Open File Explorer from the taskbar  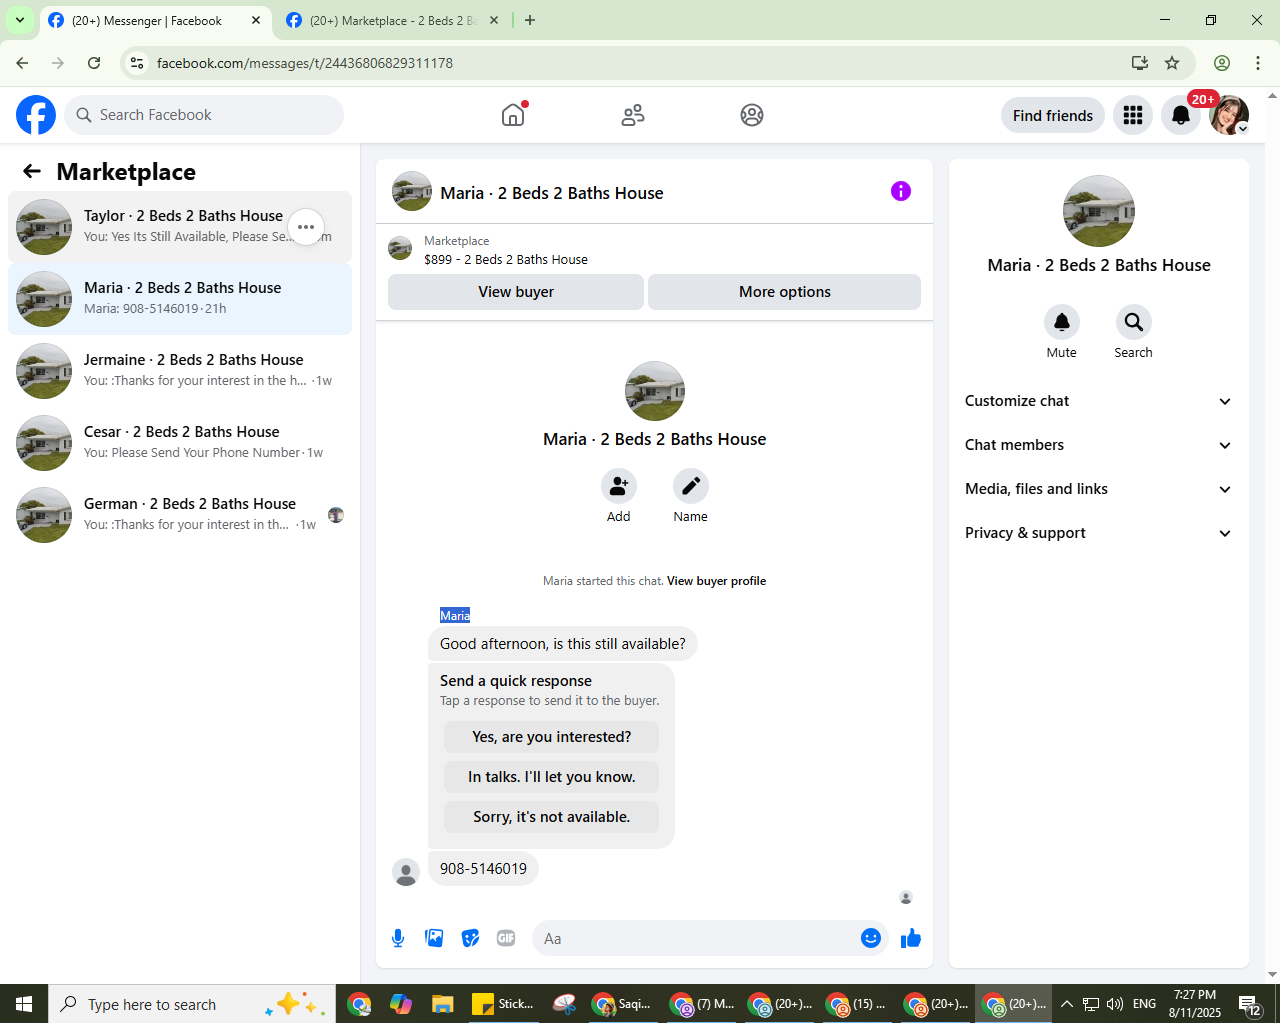pos(443,1004)
